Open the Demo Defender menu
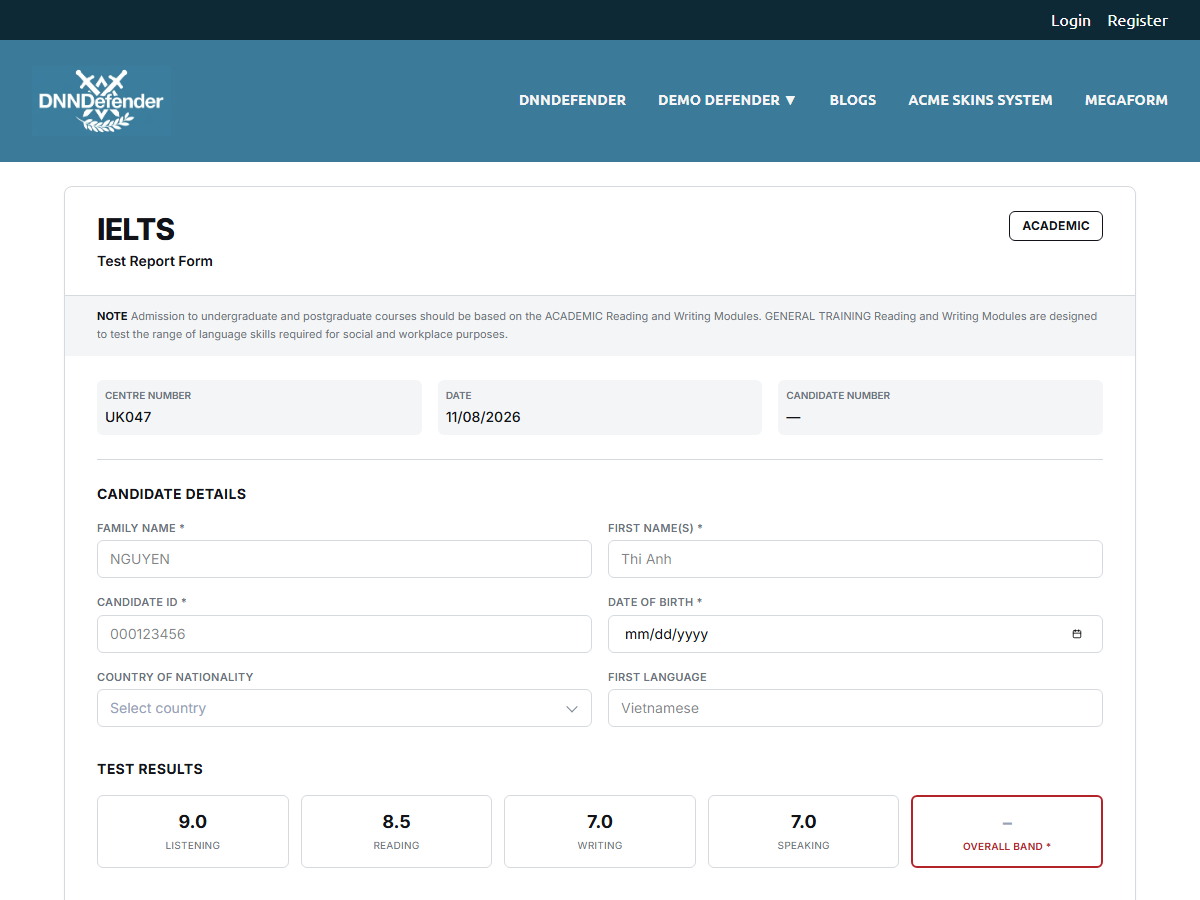This screenshot has width=1200, height=900. (727, 100)
